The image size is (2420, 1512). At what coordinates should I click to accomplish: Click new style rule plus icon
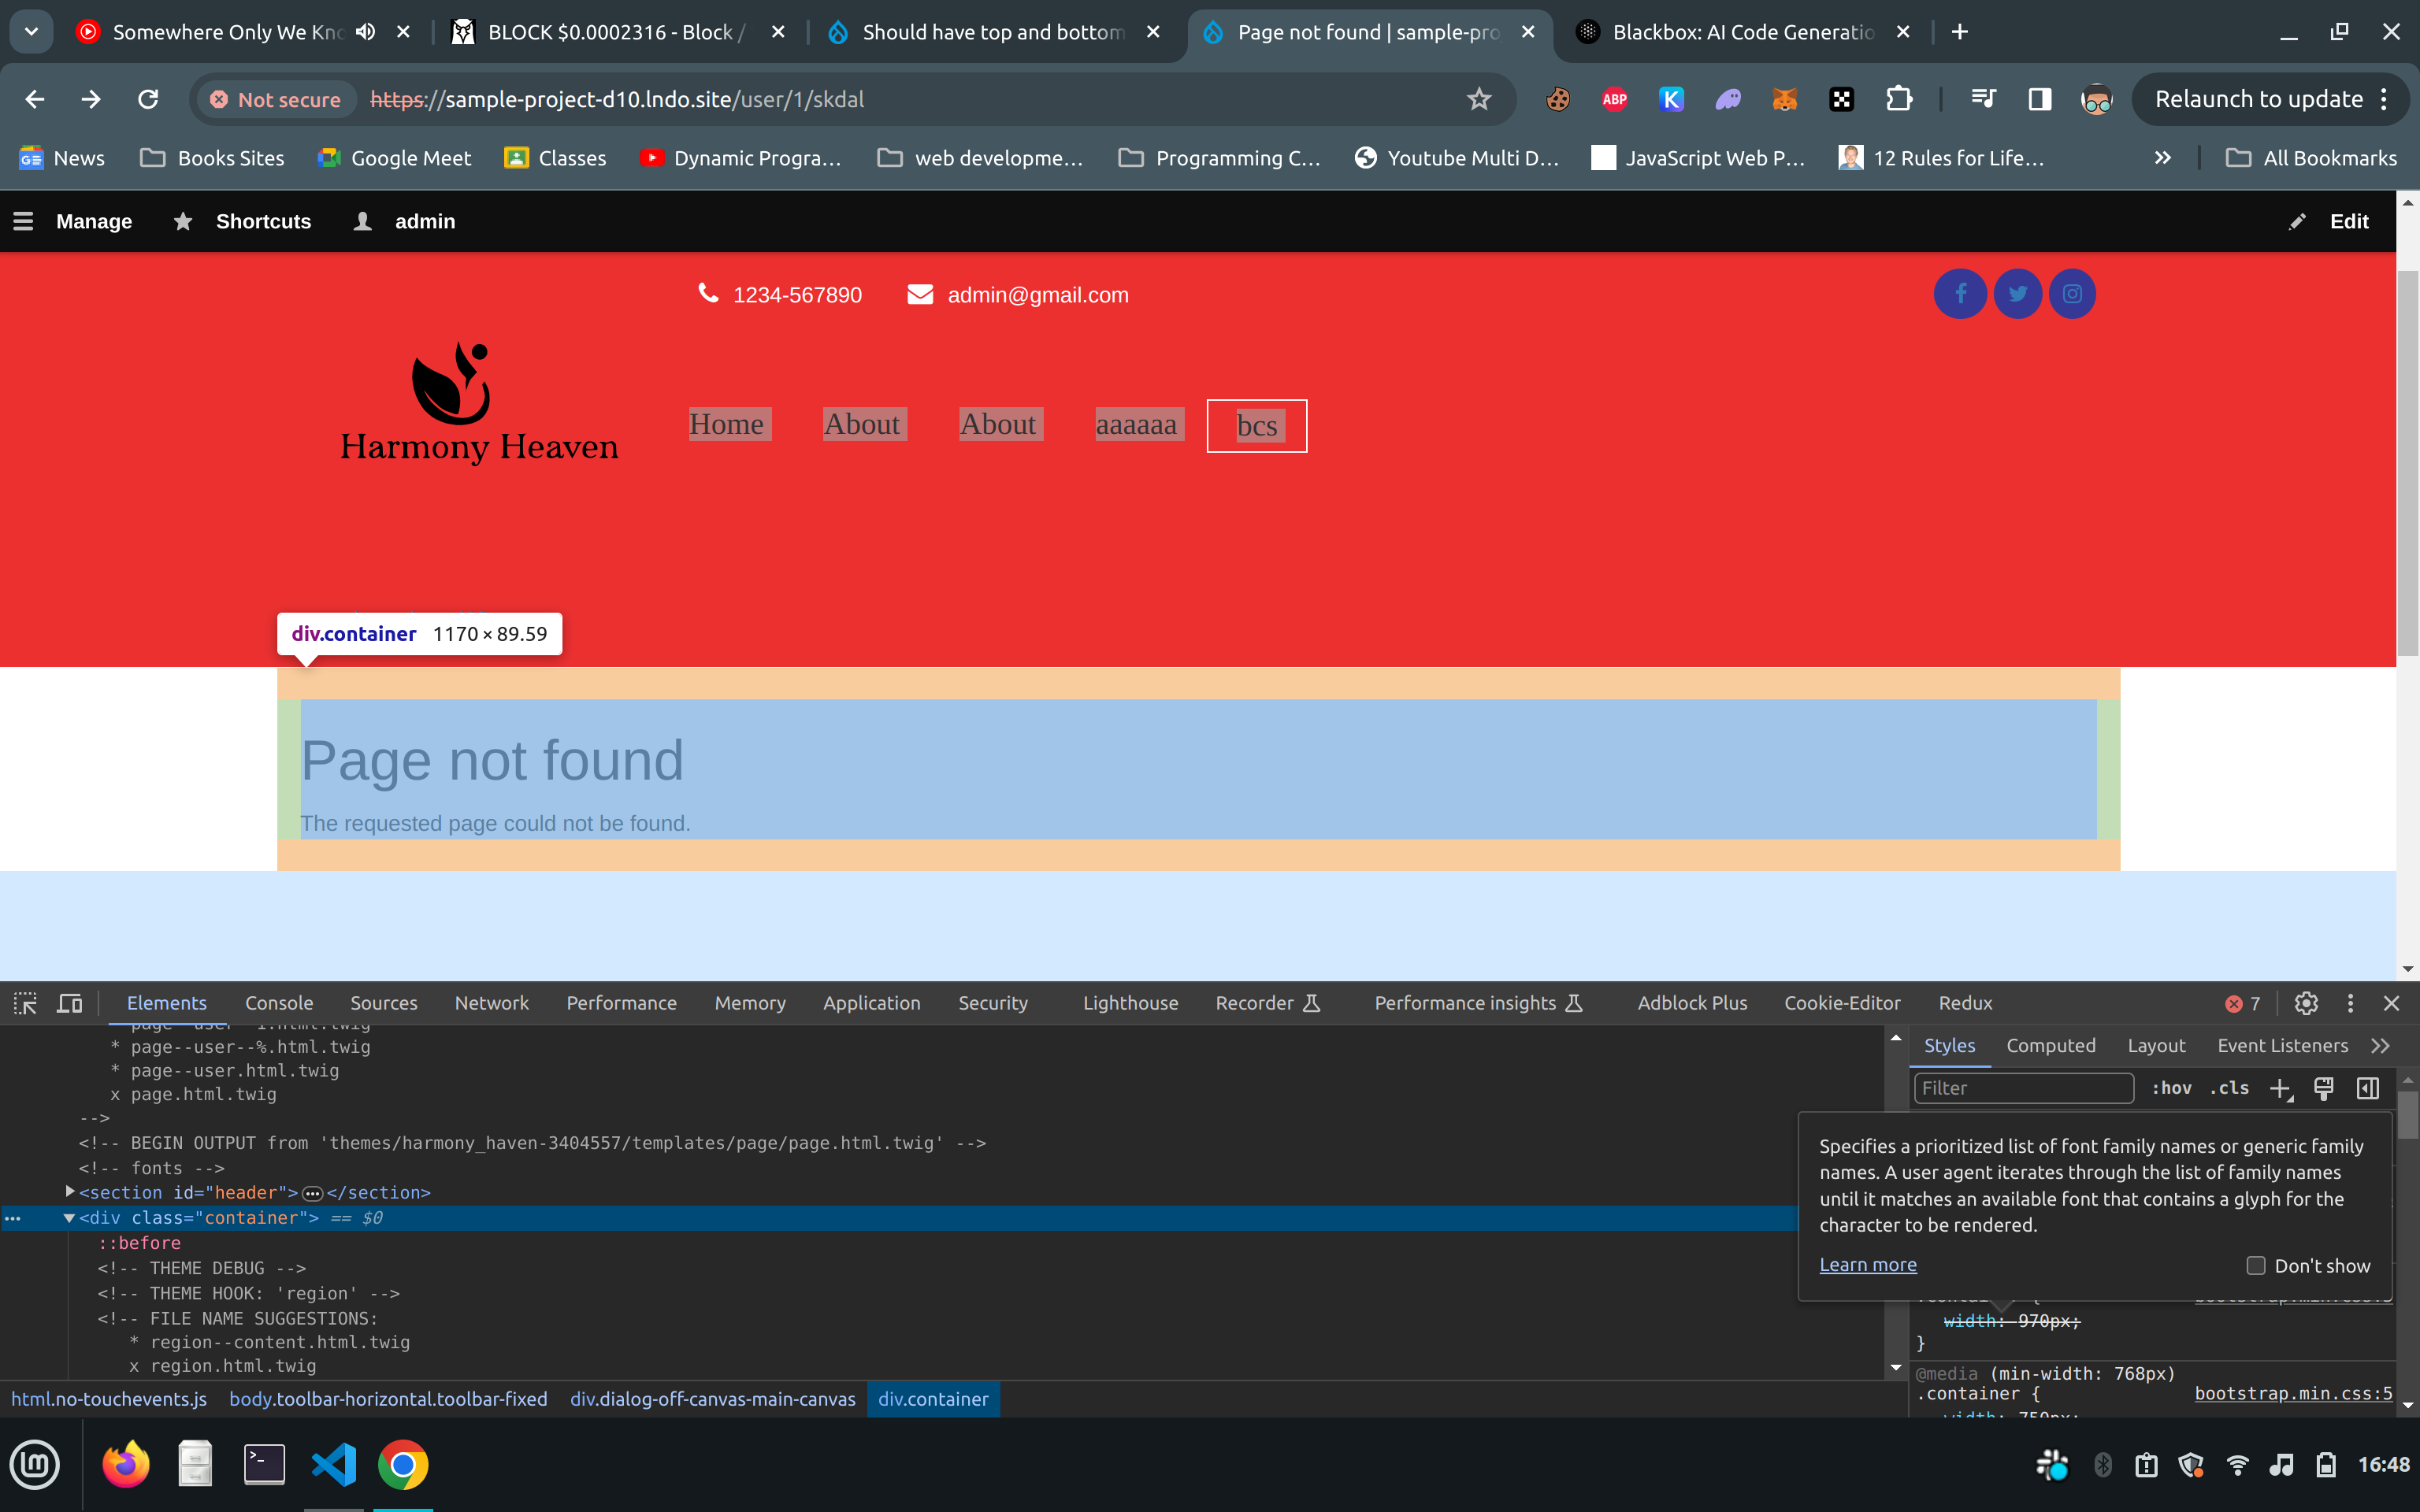2280,1088
